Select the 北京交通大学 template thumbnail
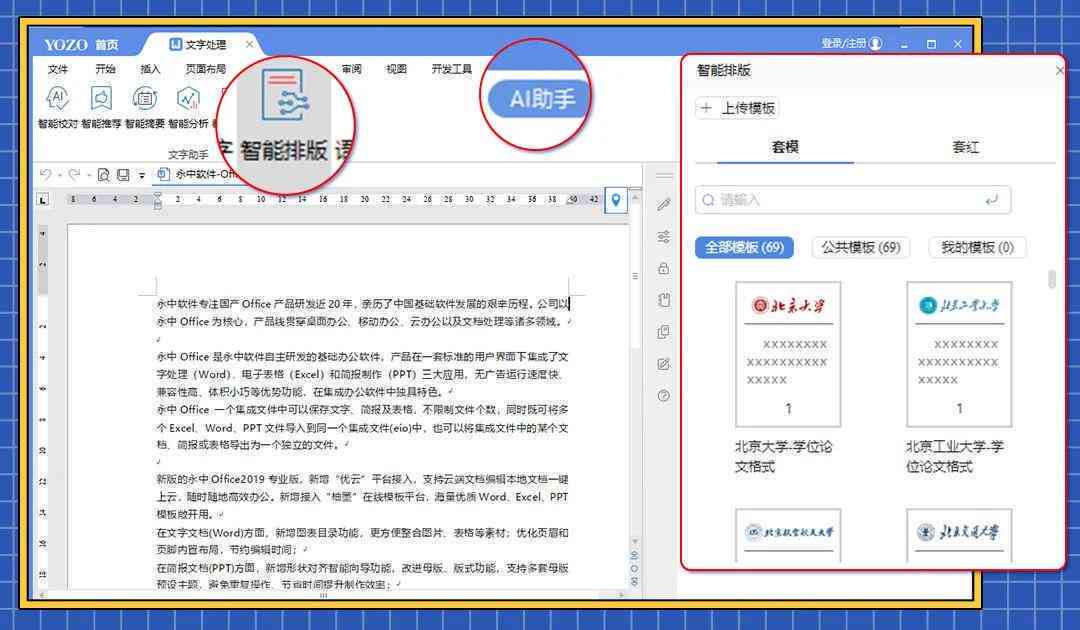The width and height of the screenshot is (1080, 630). pos(959,536)
